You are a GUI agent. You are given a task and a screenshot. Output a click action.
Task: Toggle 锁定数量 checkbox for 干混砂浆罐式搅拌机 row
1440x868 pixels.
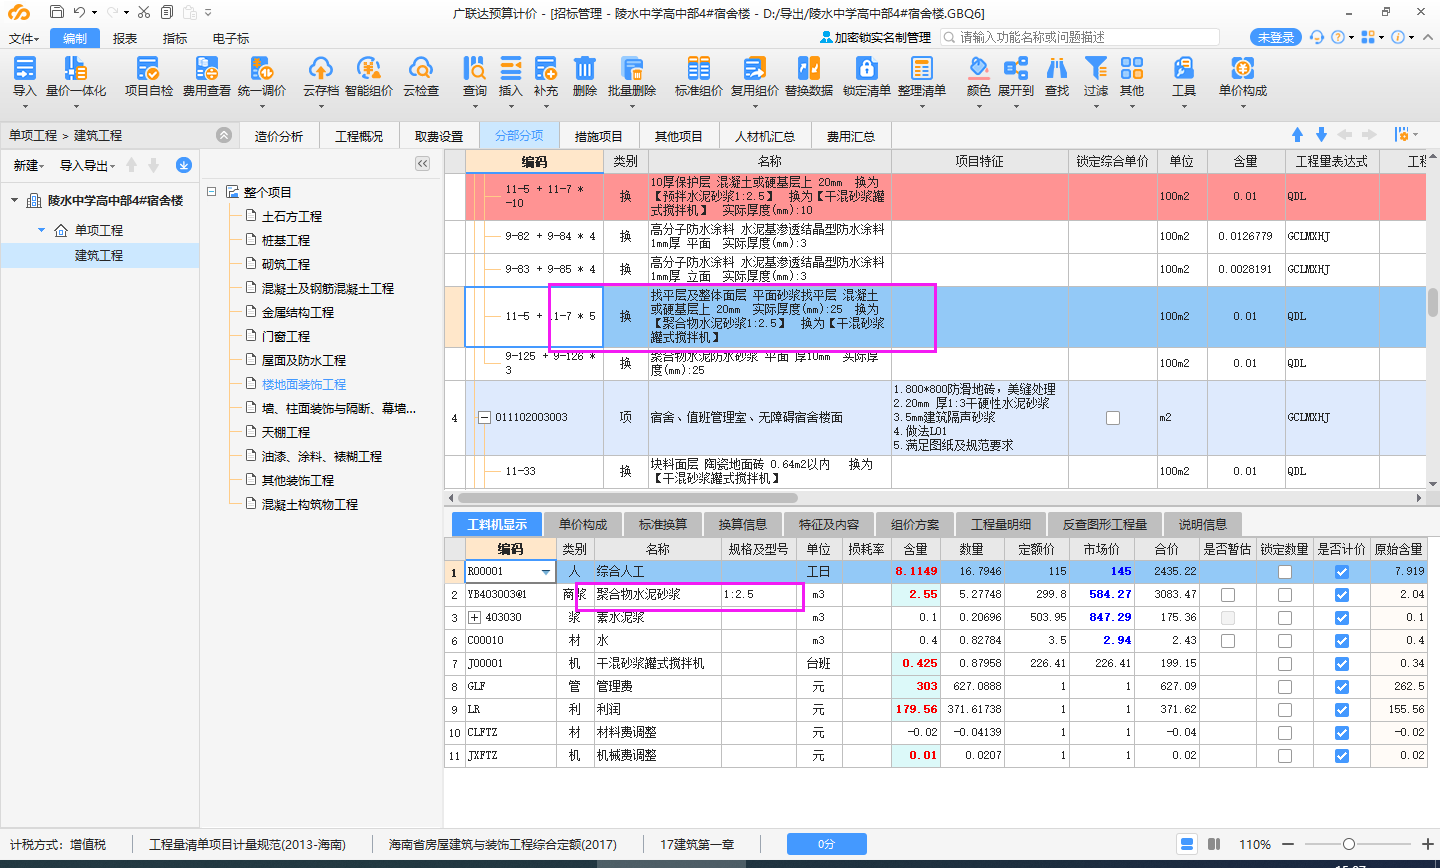pyautogui.click(x=1285, y=664)
